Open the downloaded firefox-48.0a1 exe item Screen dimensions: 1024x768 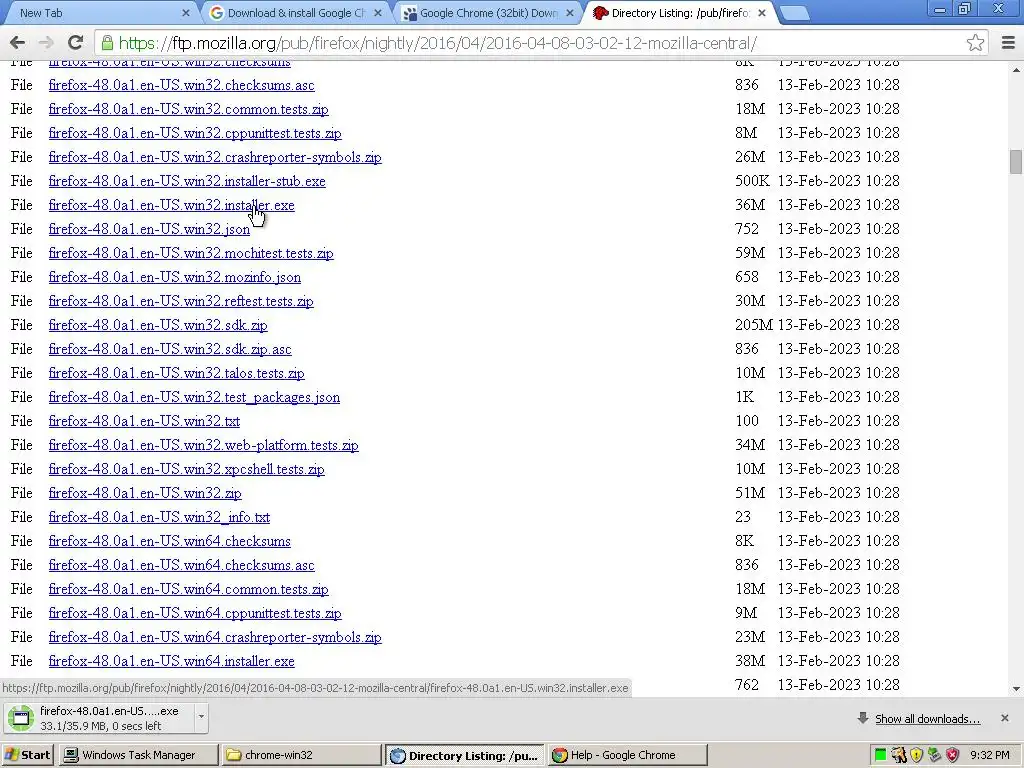(99, 718)
